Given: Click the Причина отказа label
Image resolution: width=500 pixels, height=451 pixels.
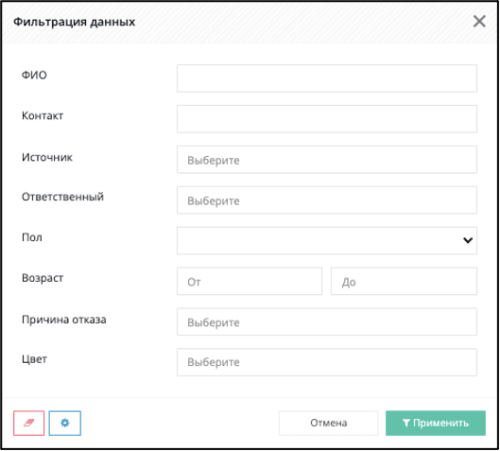Looking at the screenshot, I should coord(64,319).
